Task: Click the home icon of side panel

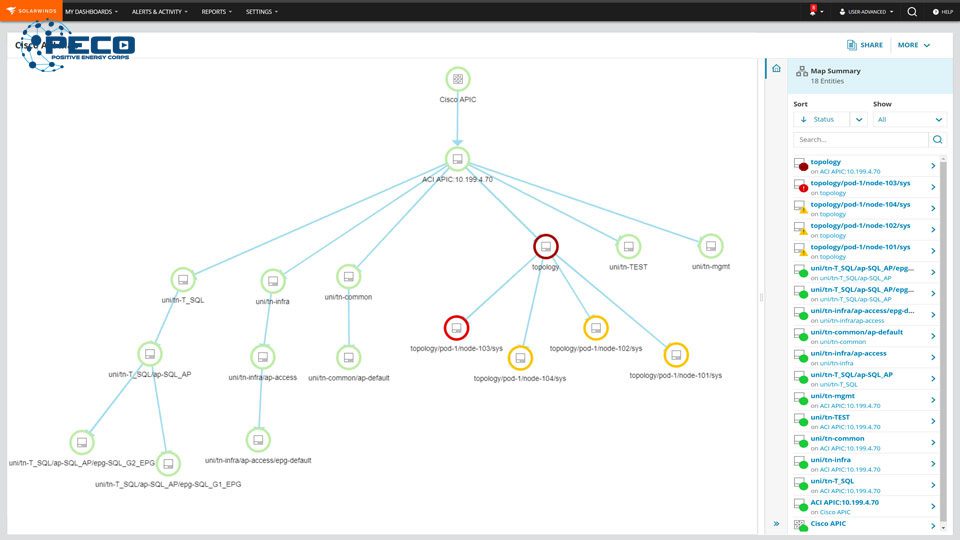Action: coord(776,68)
